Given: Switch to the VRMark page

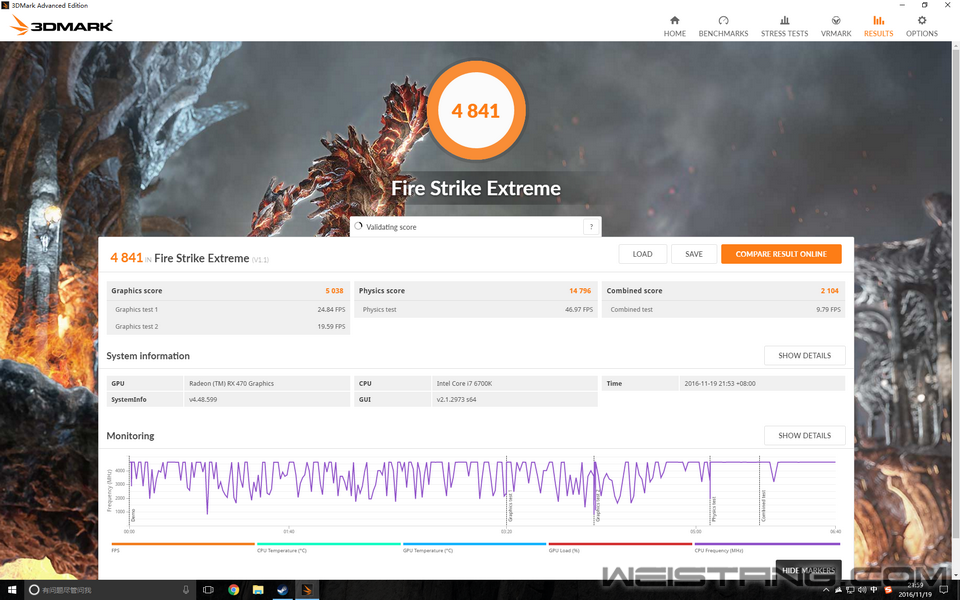Looking at the screenshot, I should coord(836,26).
